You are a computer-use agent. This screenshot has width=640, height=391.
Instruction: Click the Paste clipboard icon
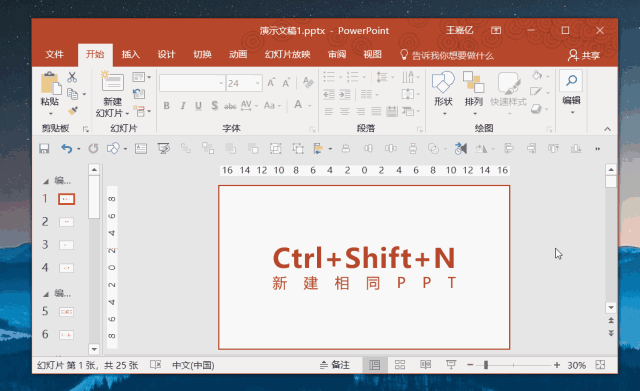[50, 83]
